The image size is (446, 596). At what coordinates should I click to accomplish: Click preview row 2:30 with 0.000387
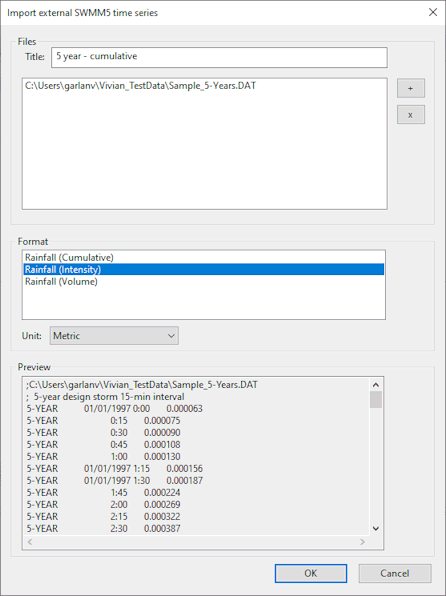(x=103, y=528)
